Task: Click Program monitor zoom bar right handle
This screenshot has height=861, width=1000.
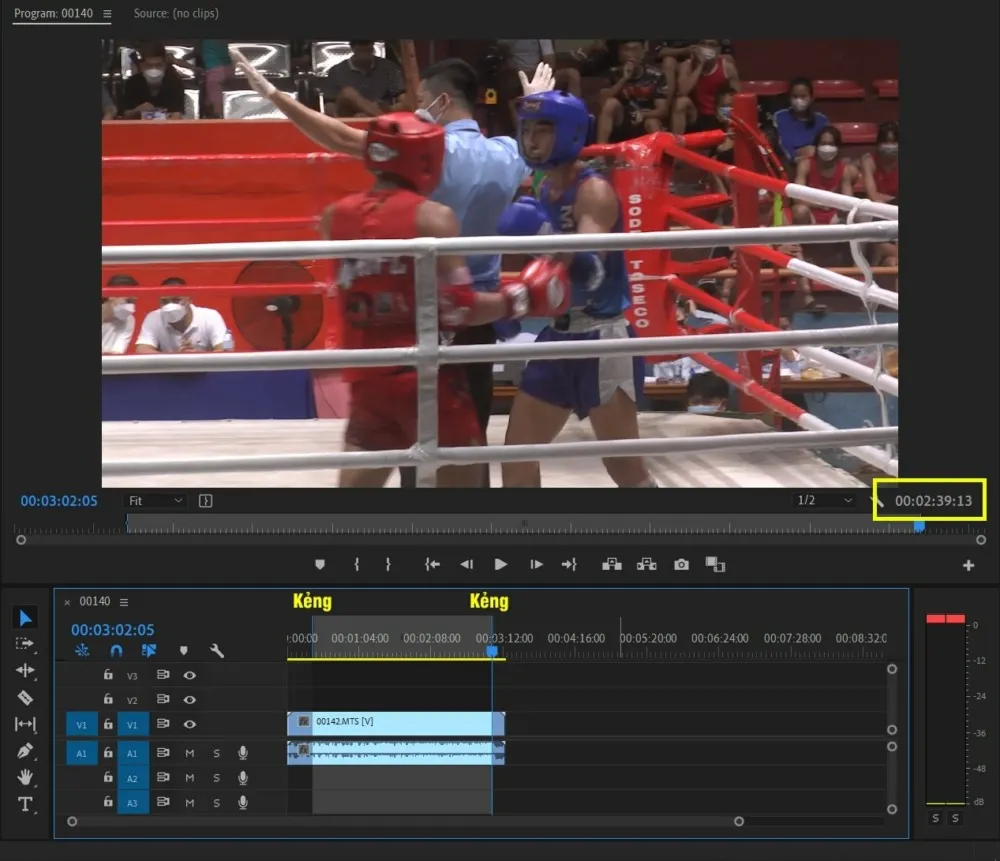Action: pos(981,540)
